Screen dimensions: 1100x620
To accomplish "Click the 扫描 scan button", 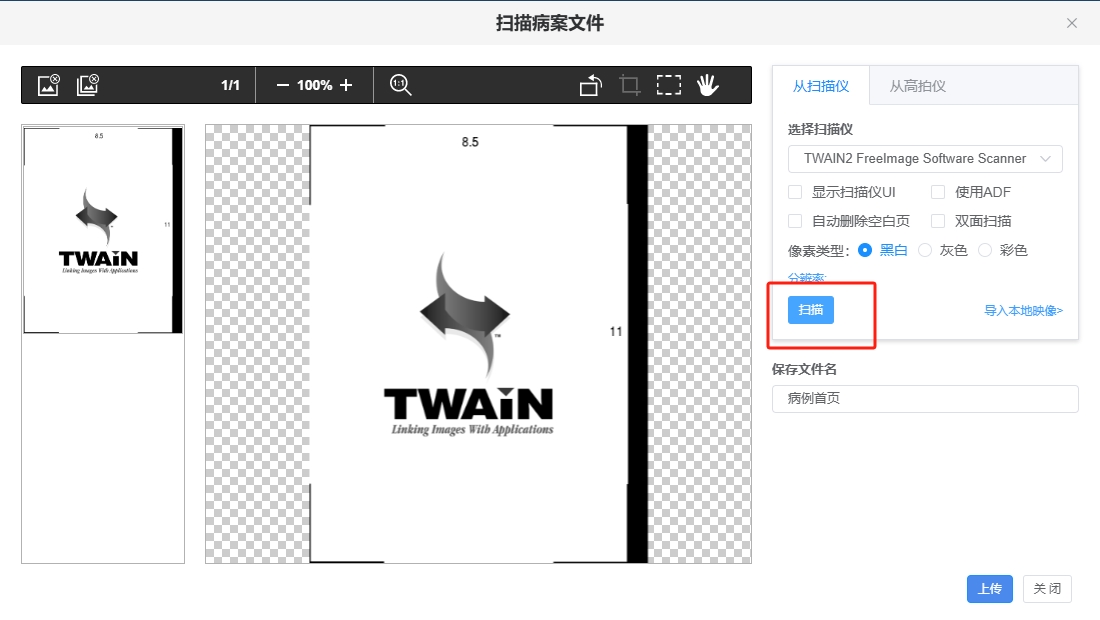I will [x=810, y=310].
